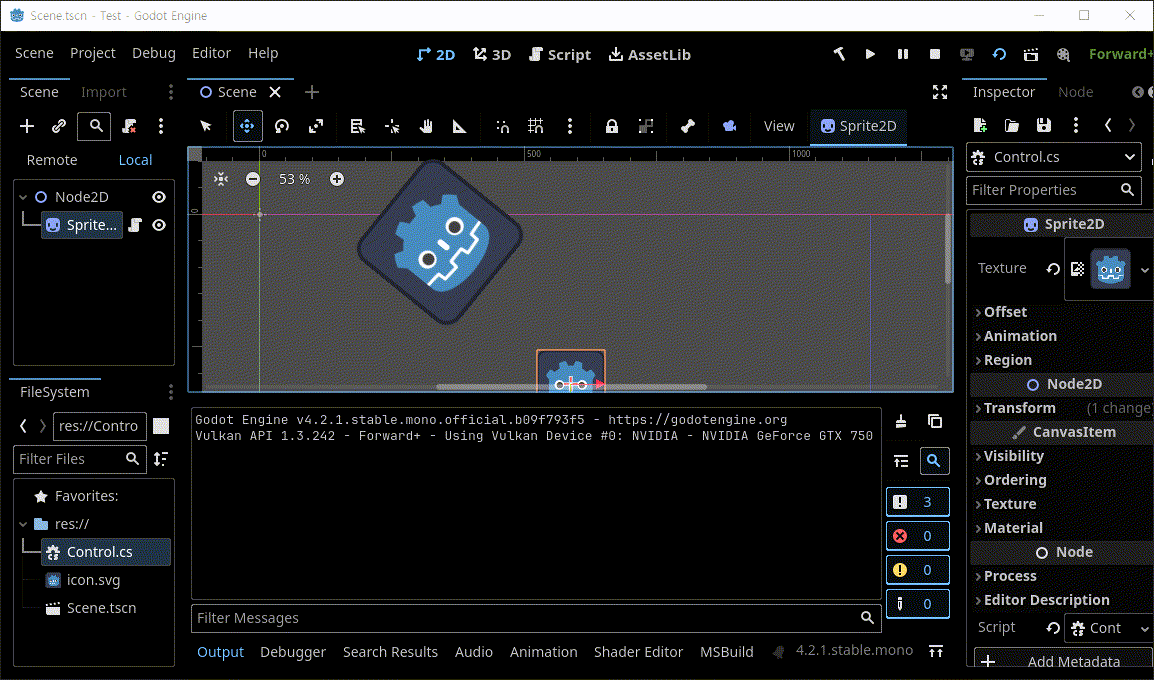Stop the running project
The height and width of the screenshot is (680, 1154).
(935, 54)
